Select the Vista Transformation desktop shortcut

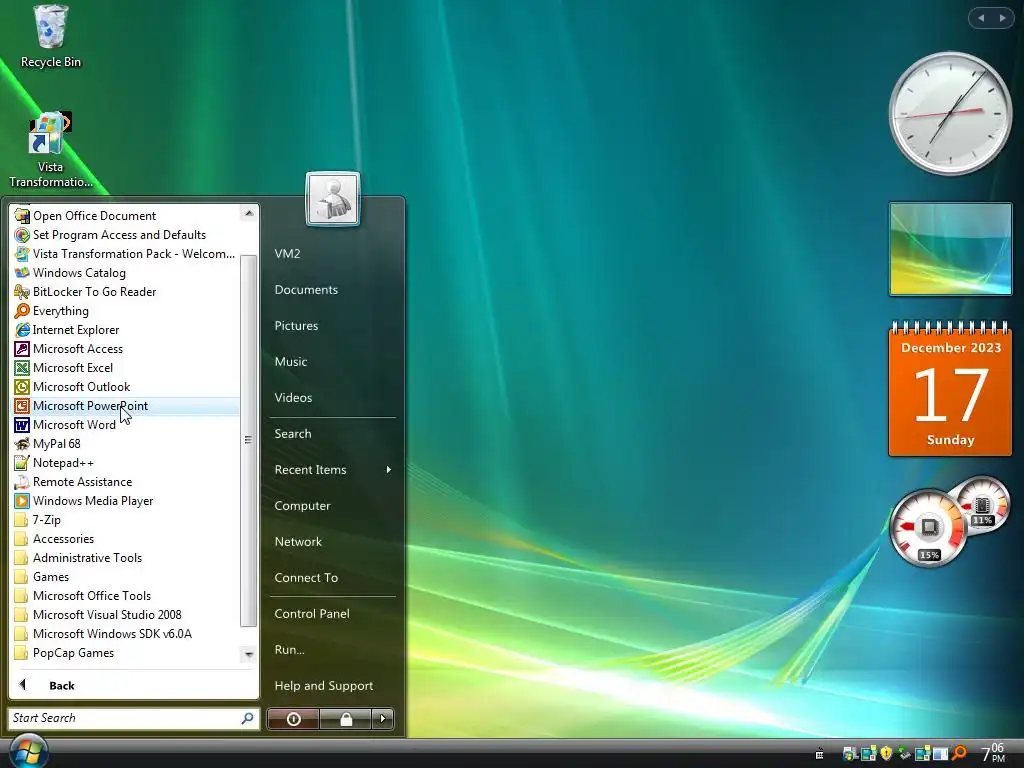pyautogui.click(x=50, y=150)
